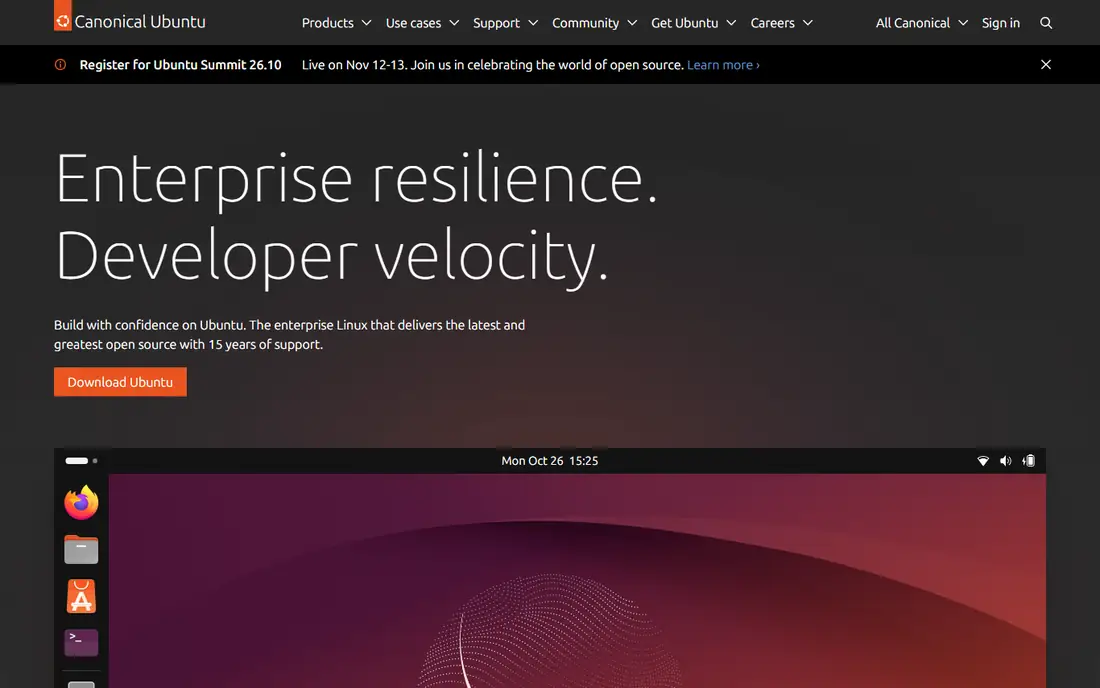Viewport: 1100px width, 688px height.
Task: Click Register for Ubuntu Summit 26.10 text
Action: pyautogui.click(x=180, y=65)
